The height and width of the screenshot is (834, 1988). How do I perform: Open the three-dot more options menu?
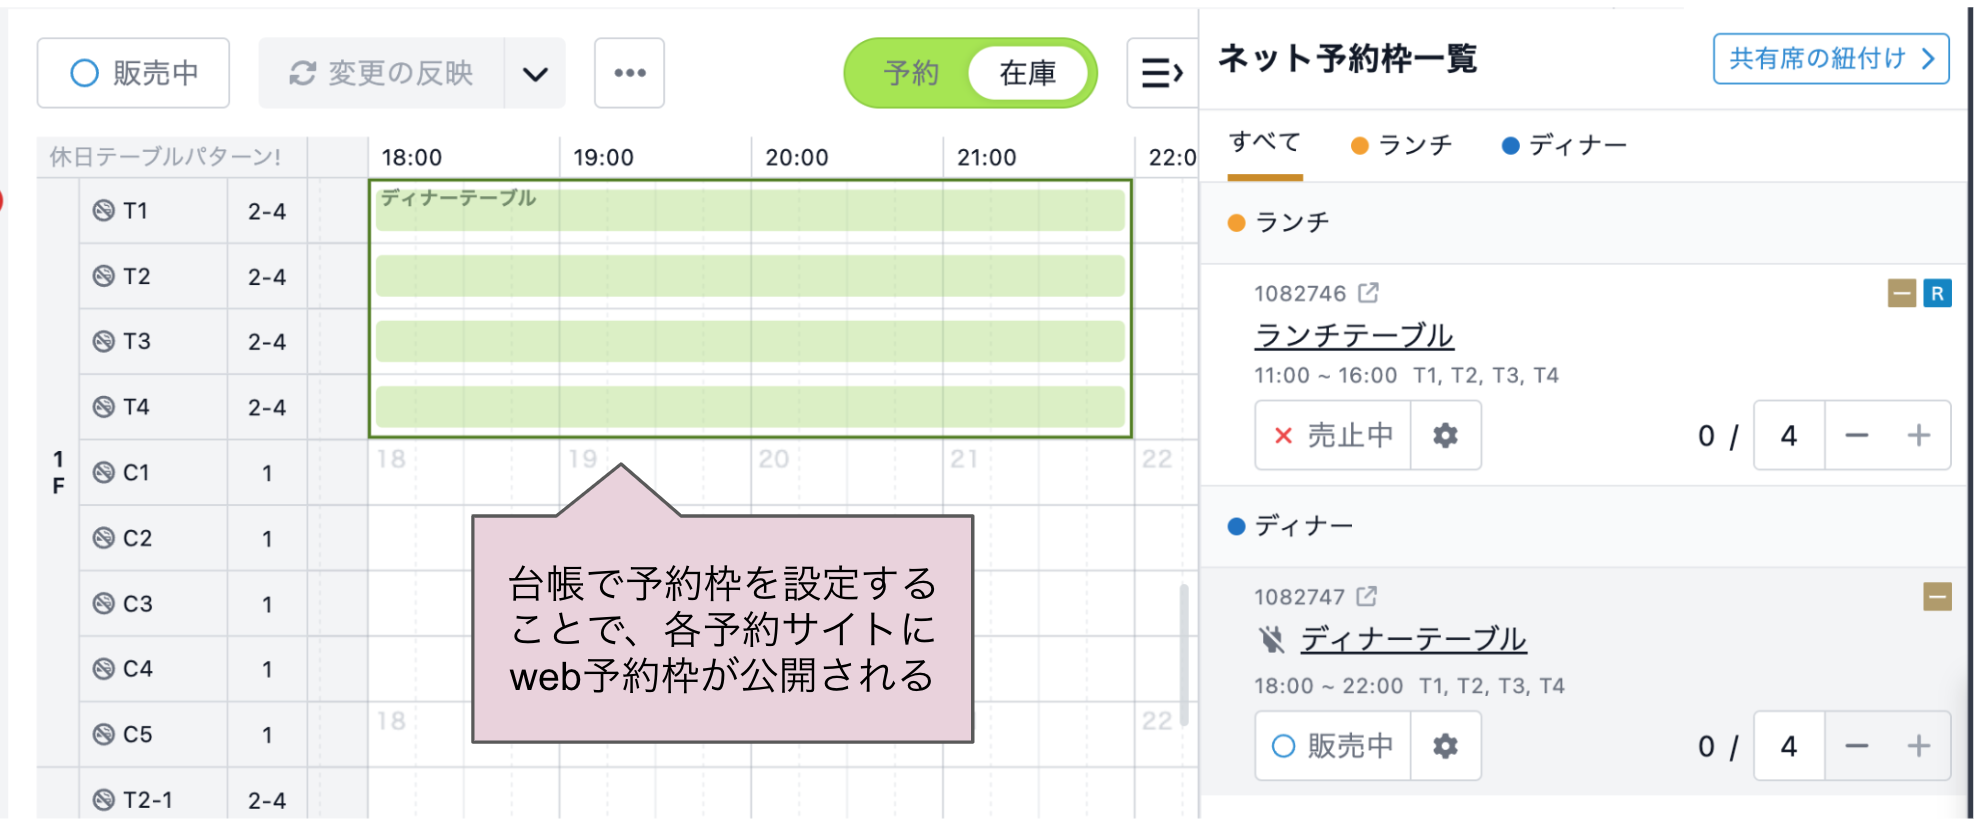click(629, 72)
